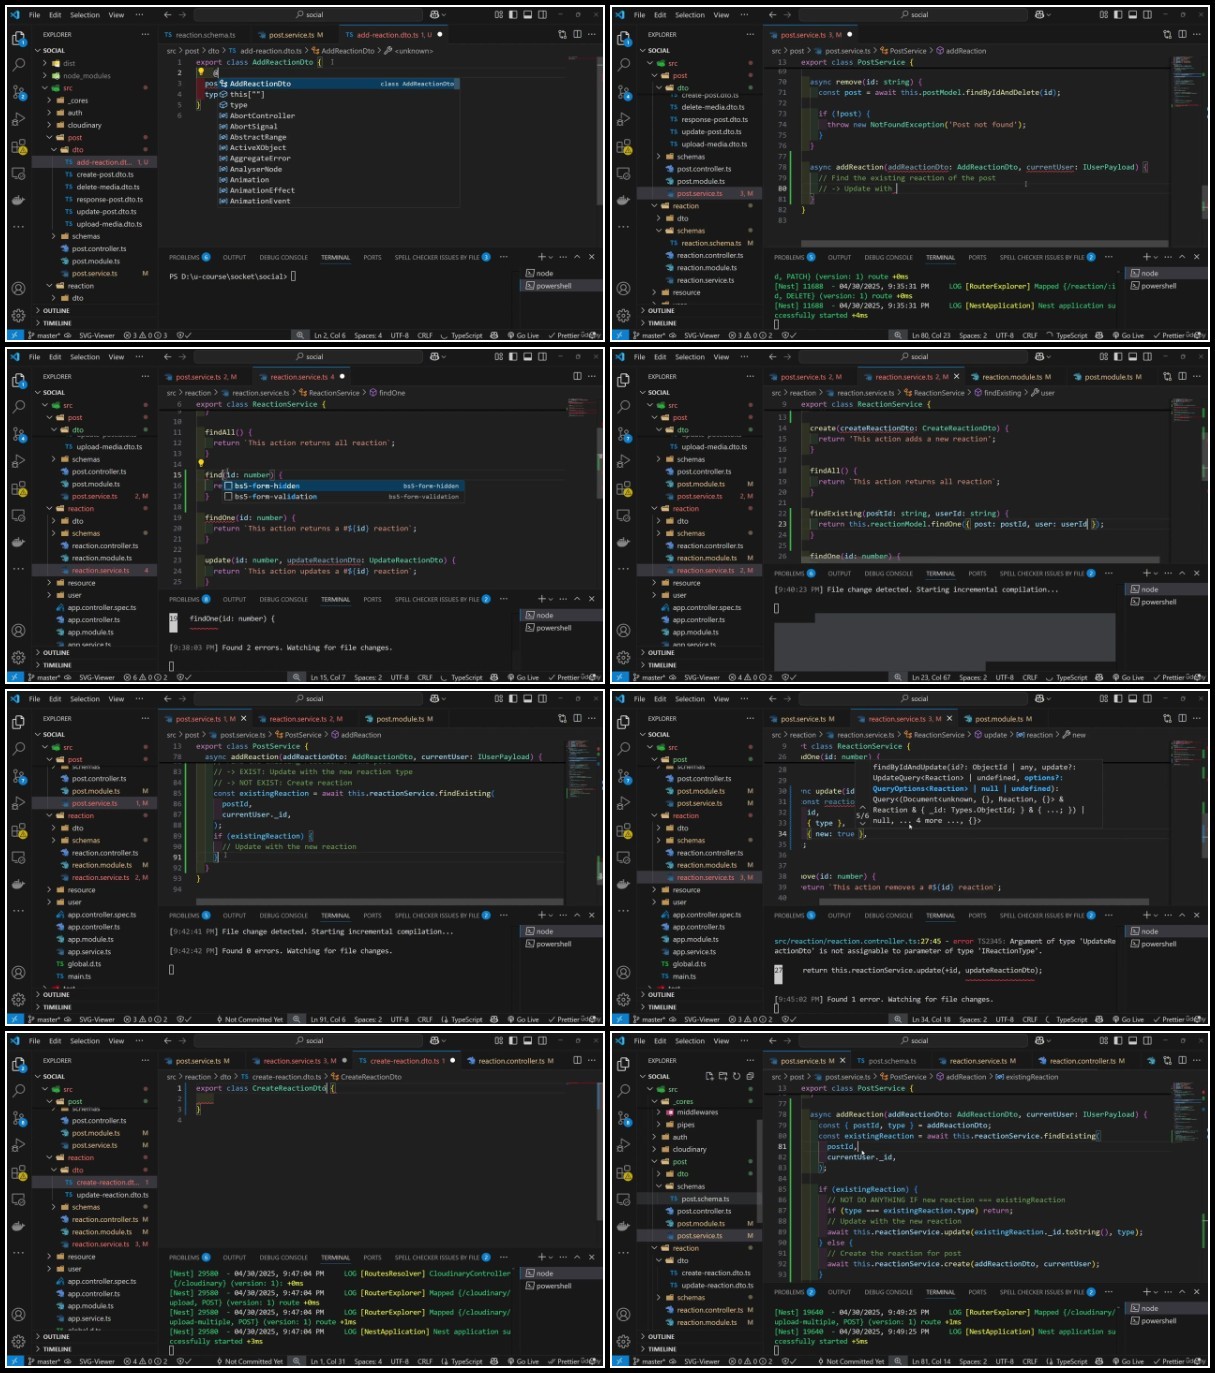Toggle Primary Side Bar in create-reaction.dto.ts window

tap(513, 1041)
